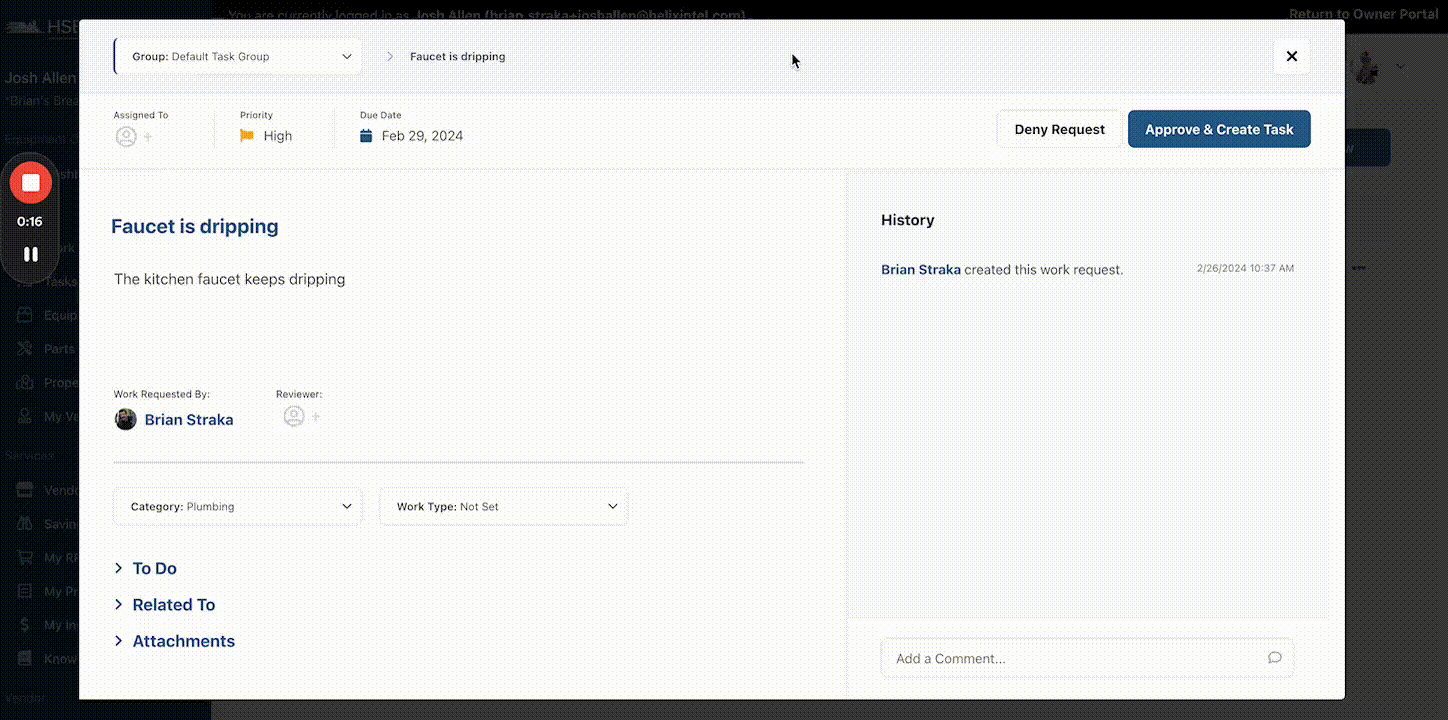Open the Parts sidebar icon in background
This screenshot has width=1448, height=720.
[25, 349]
